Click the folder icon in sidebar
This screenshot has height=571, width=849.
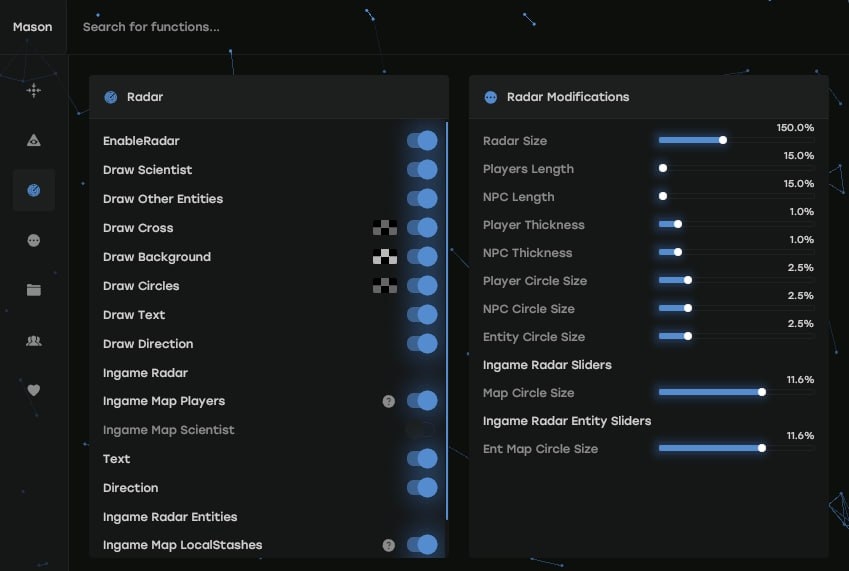click(x=33, y=290)
